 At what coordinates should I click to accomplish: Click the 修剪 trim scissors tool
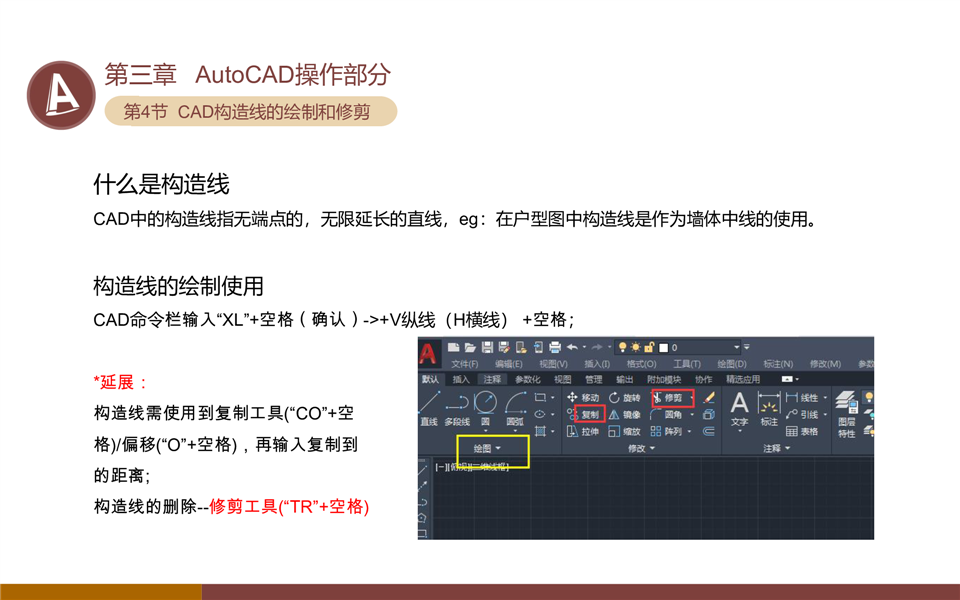point(667,398)
